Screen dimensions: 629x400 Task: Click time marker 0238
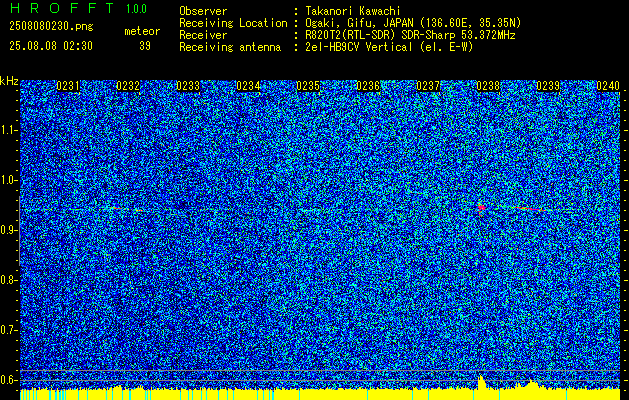488,86
